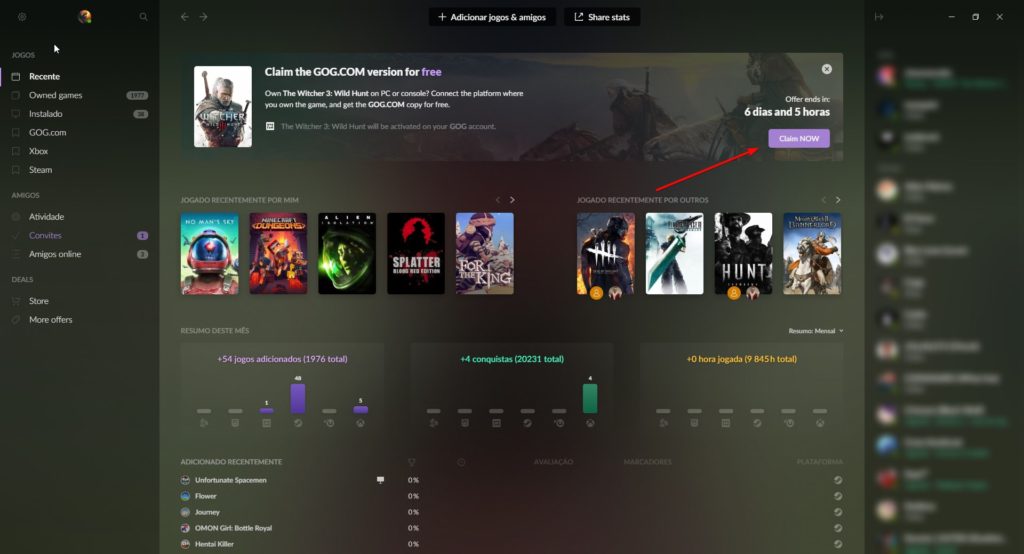
Task: Click the +54 jogos adicionados summary title
Action: pos(282,359)
